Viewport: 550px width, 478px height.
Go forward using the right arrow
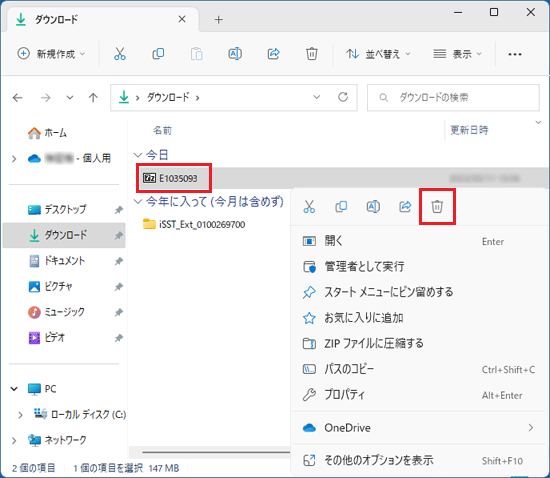(46, 97)
